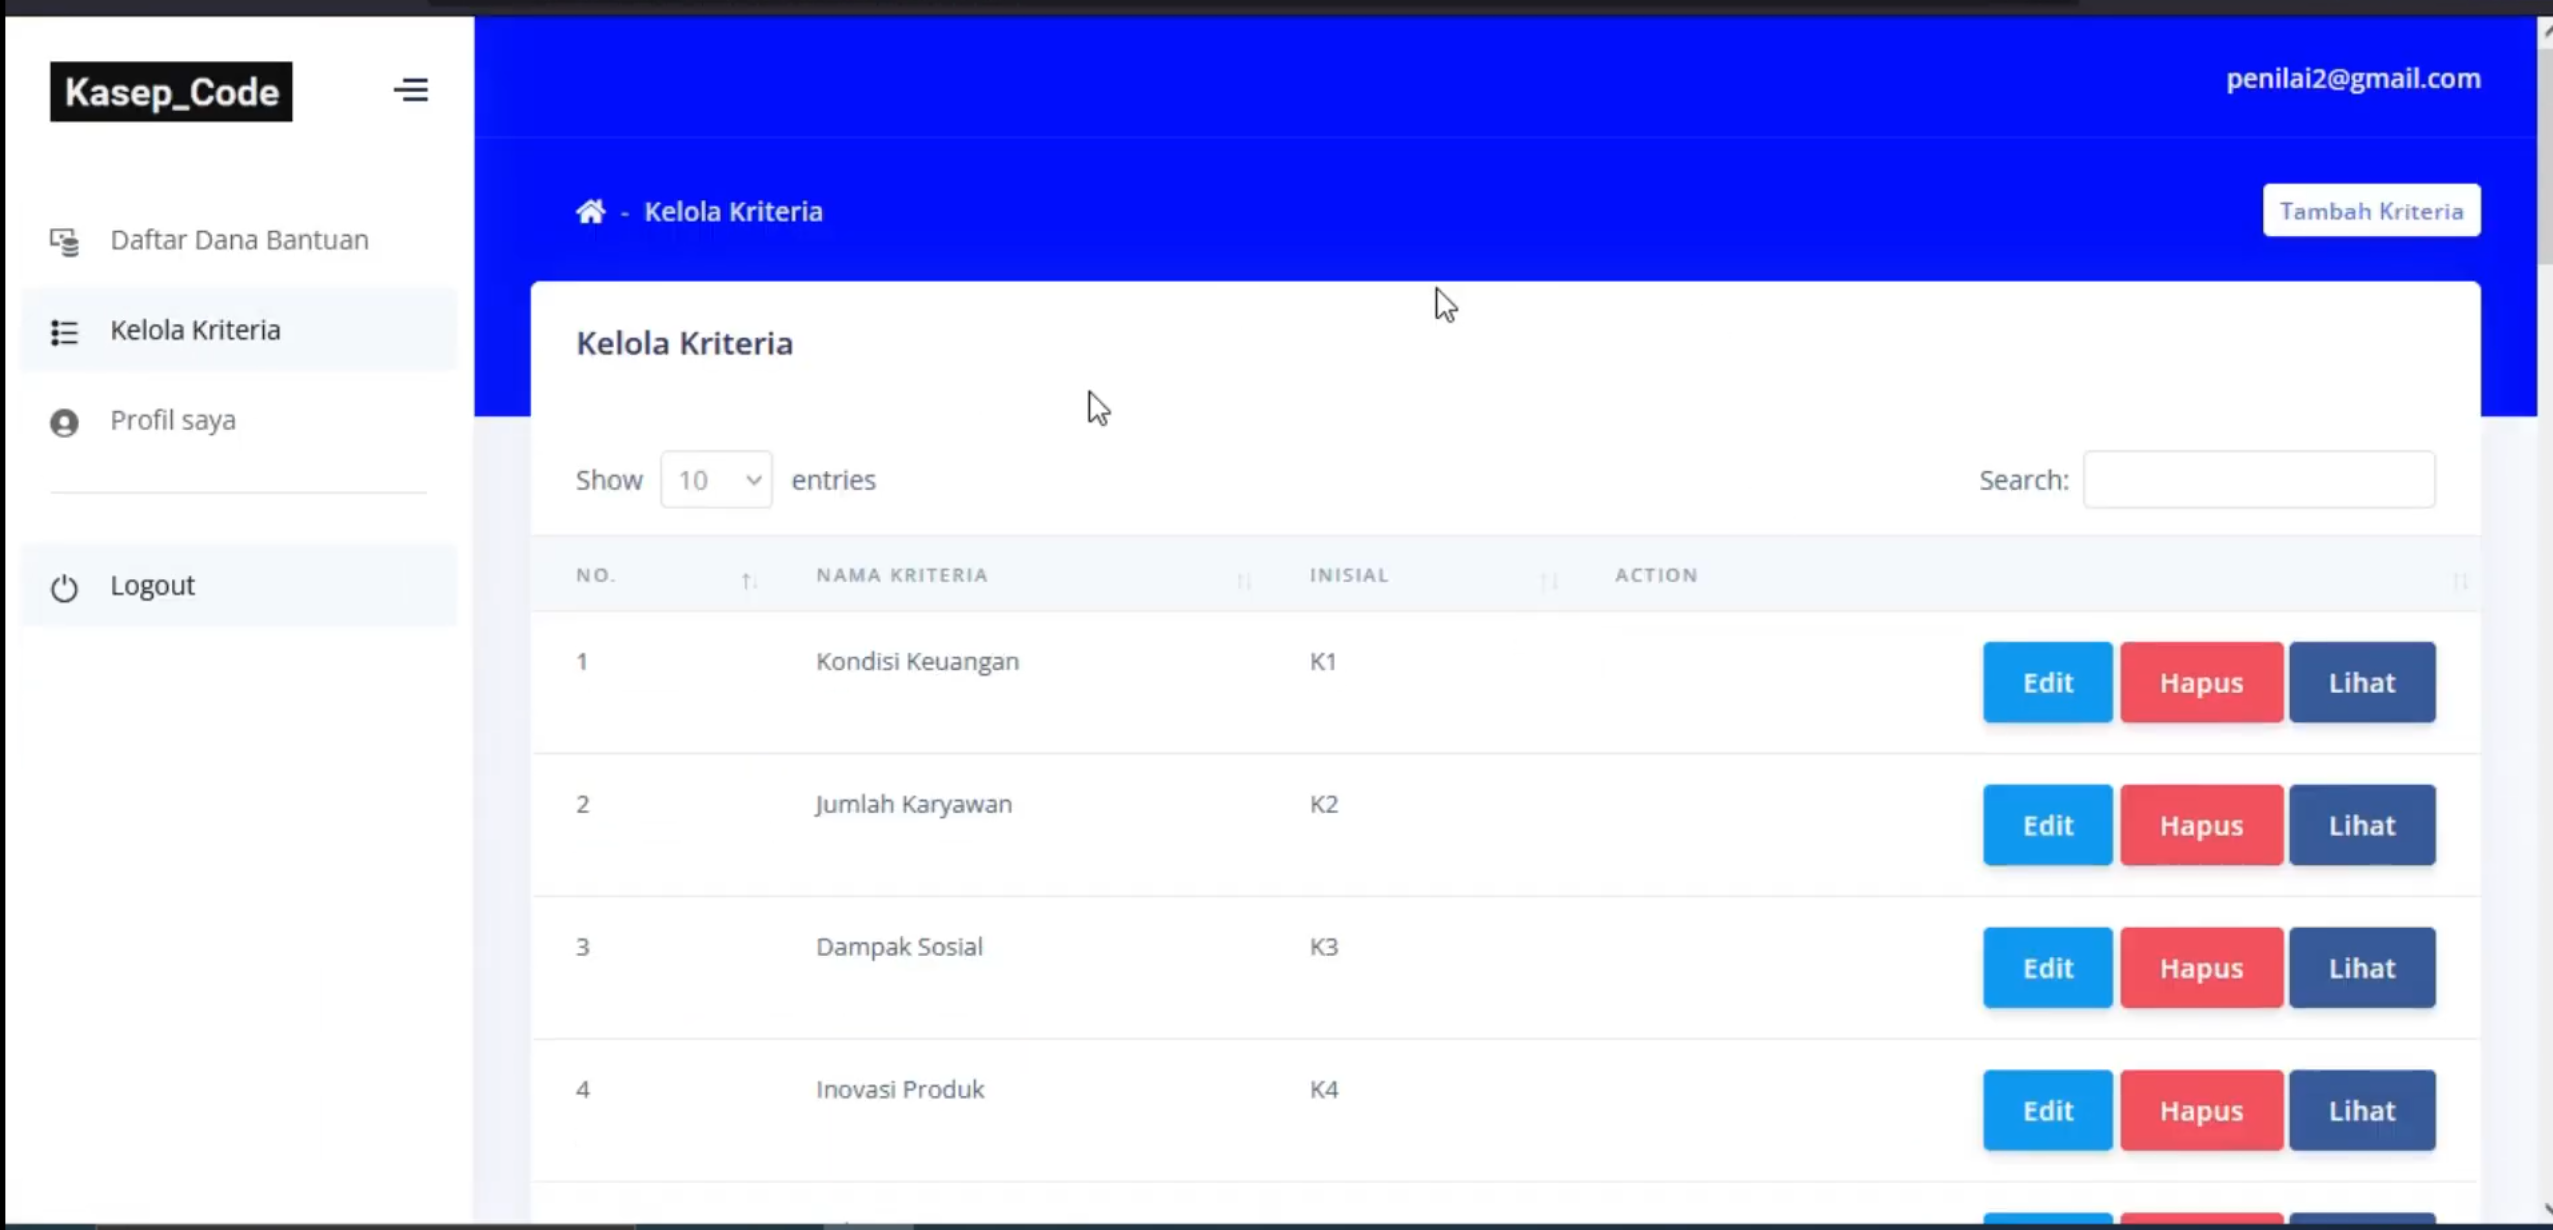The image size is (2553, 1230).
Task: Edit the Dampak Sosial criterion
Action: pyautogui.click(x=2047, y=968)
